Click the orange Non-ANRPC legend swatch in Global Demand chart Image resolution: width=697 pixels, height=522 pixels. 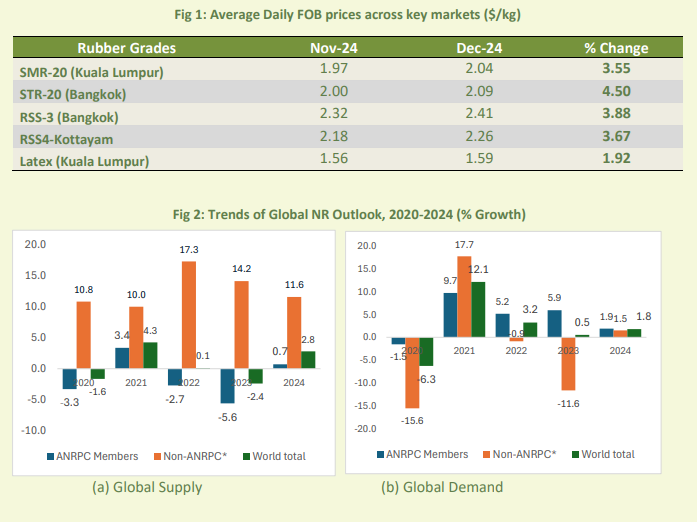[489, 454]
